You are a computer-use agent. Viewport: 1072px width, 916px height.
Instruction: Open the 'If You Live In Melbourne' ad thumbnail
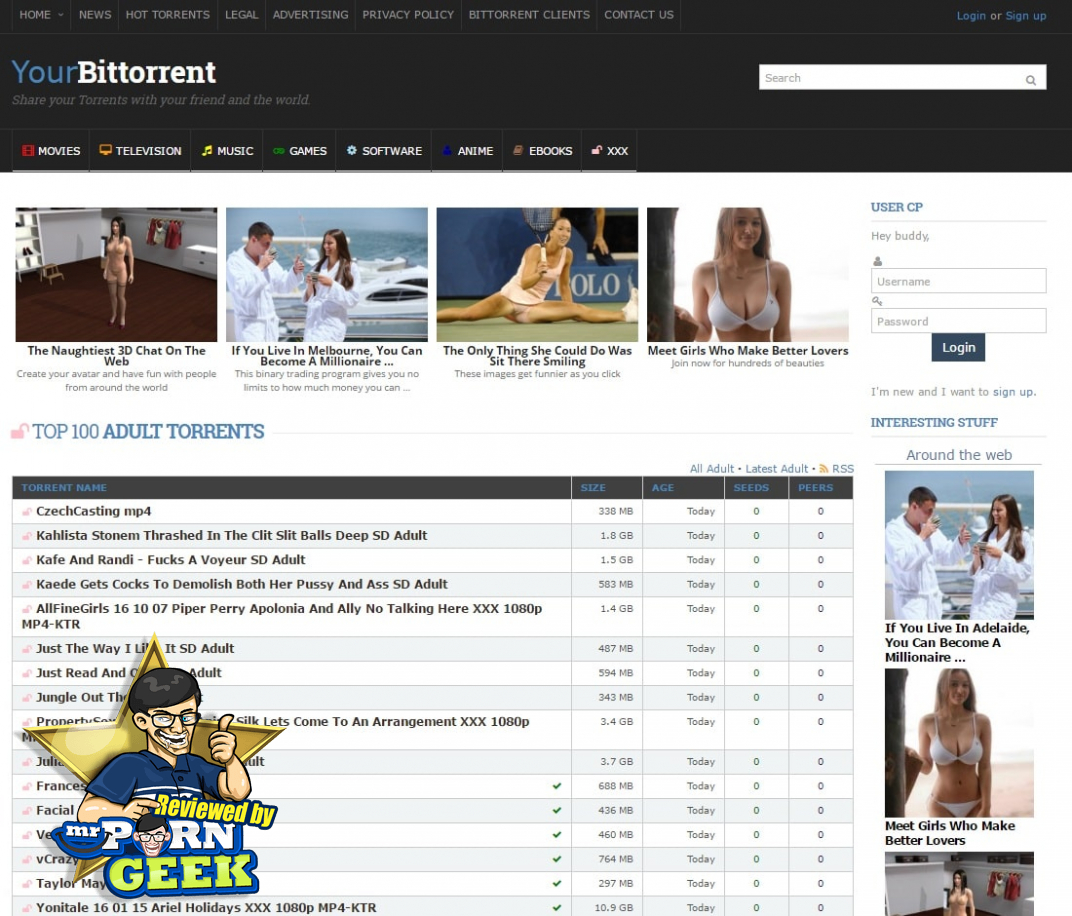click(327, 275)
